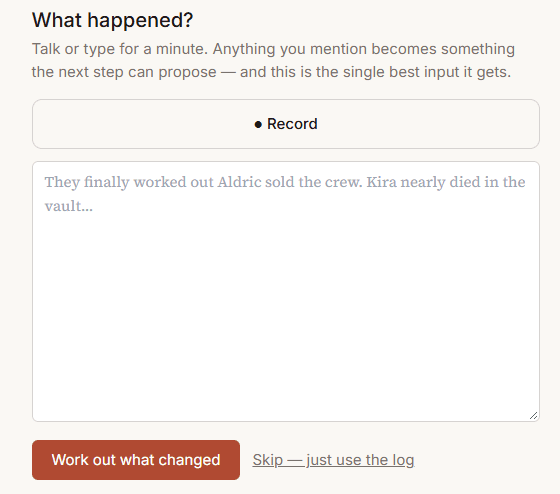Click the black record dot icon

point(258,125)
